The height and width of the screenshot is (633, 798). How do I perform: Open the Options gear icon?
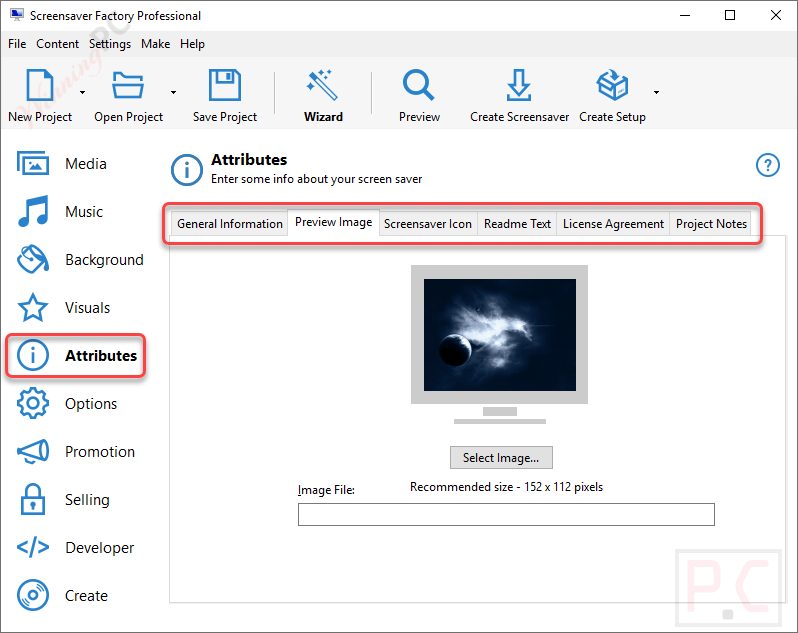(x=33, y=403)
